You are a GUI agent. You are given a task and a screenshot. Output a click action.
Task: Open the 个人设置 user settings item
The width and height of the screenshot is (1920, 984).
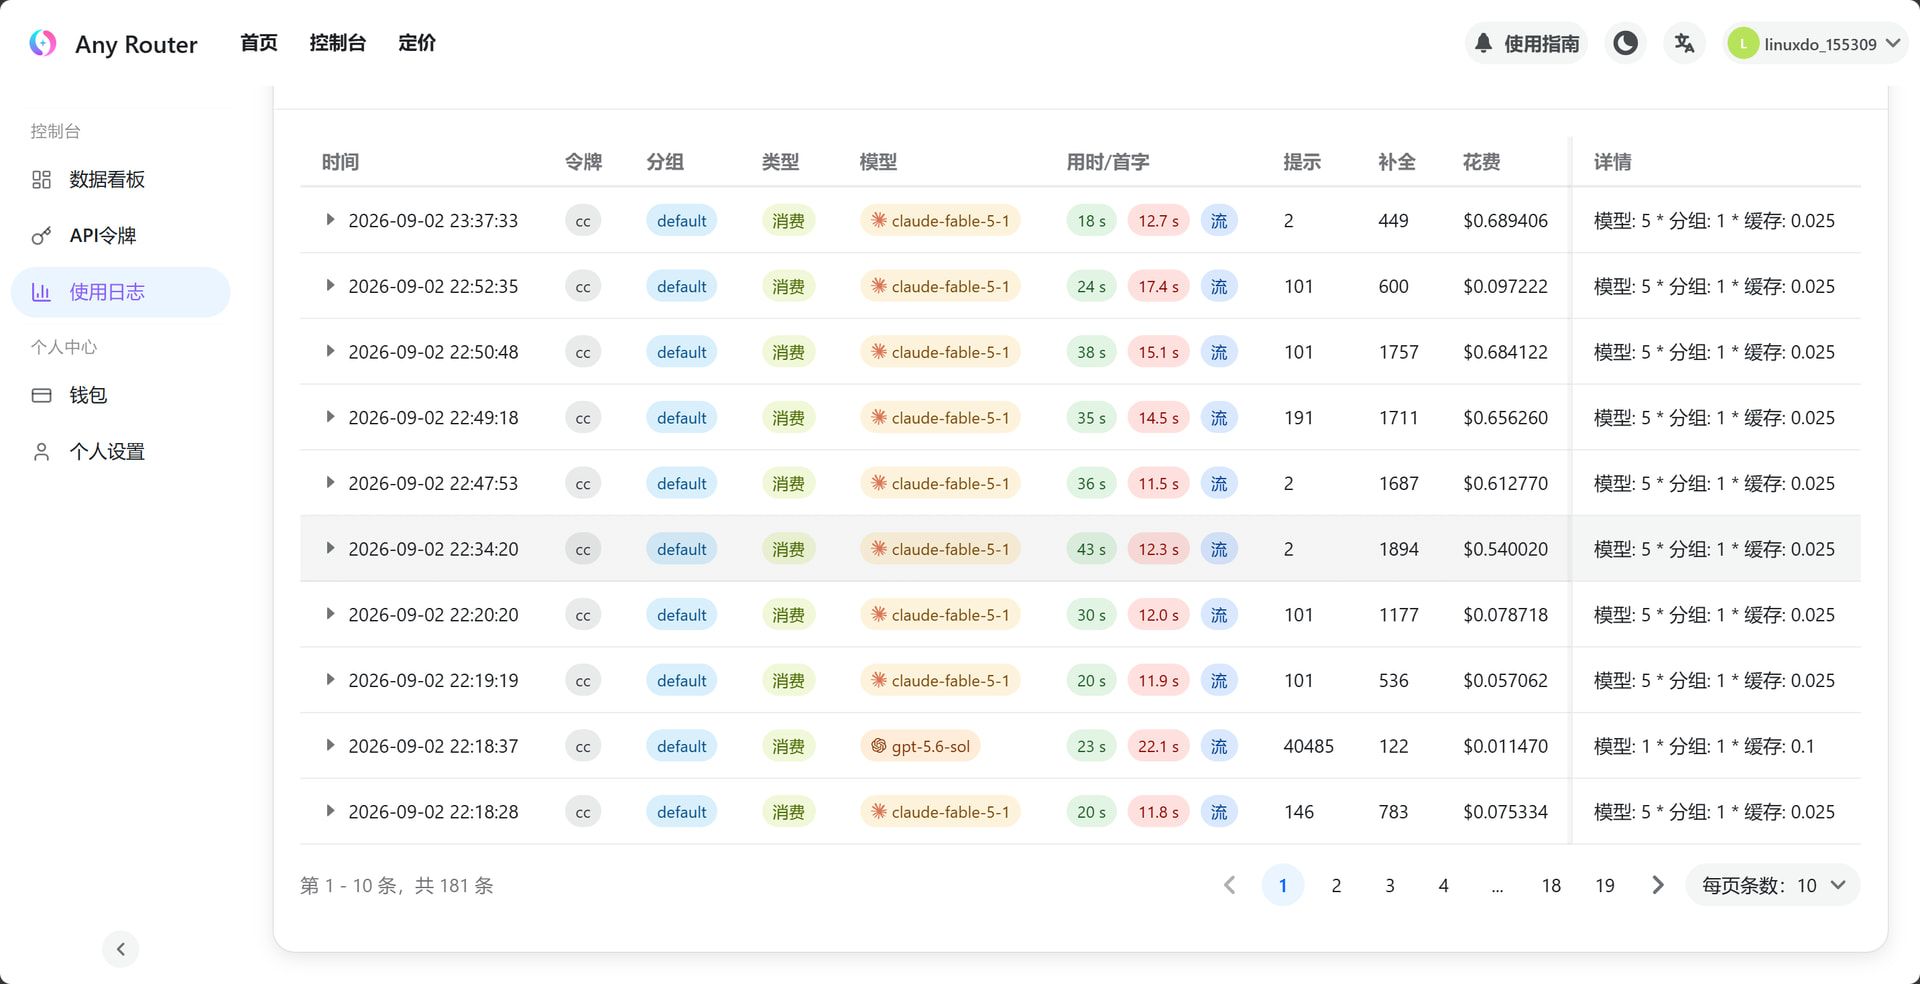120,451
